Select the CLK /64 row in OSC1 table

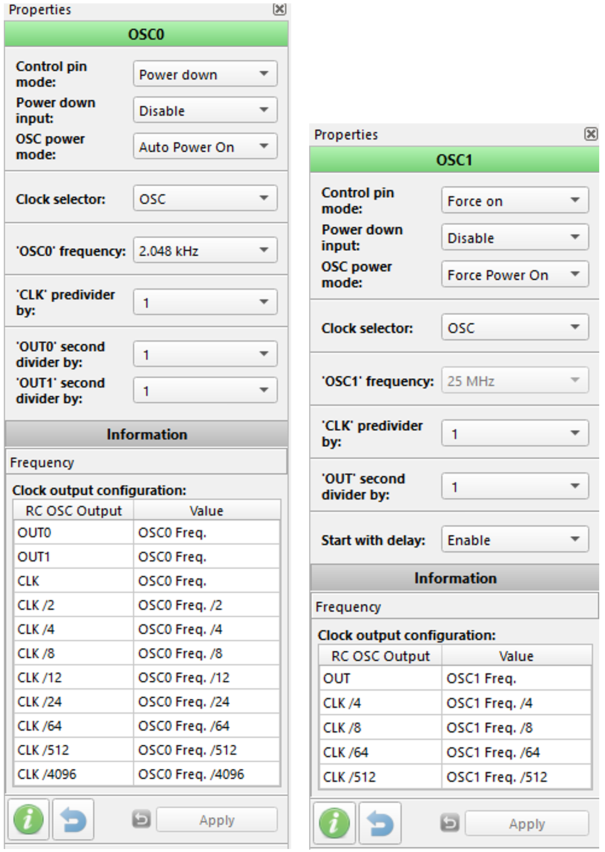[455, 752]
